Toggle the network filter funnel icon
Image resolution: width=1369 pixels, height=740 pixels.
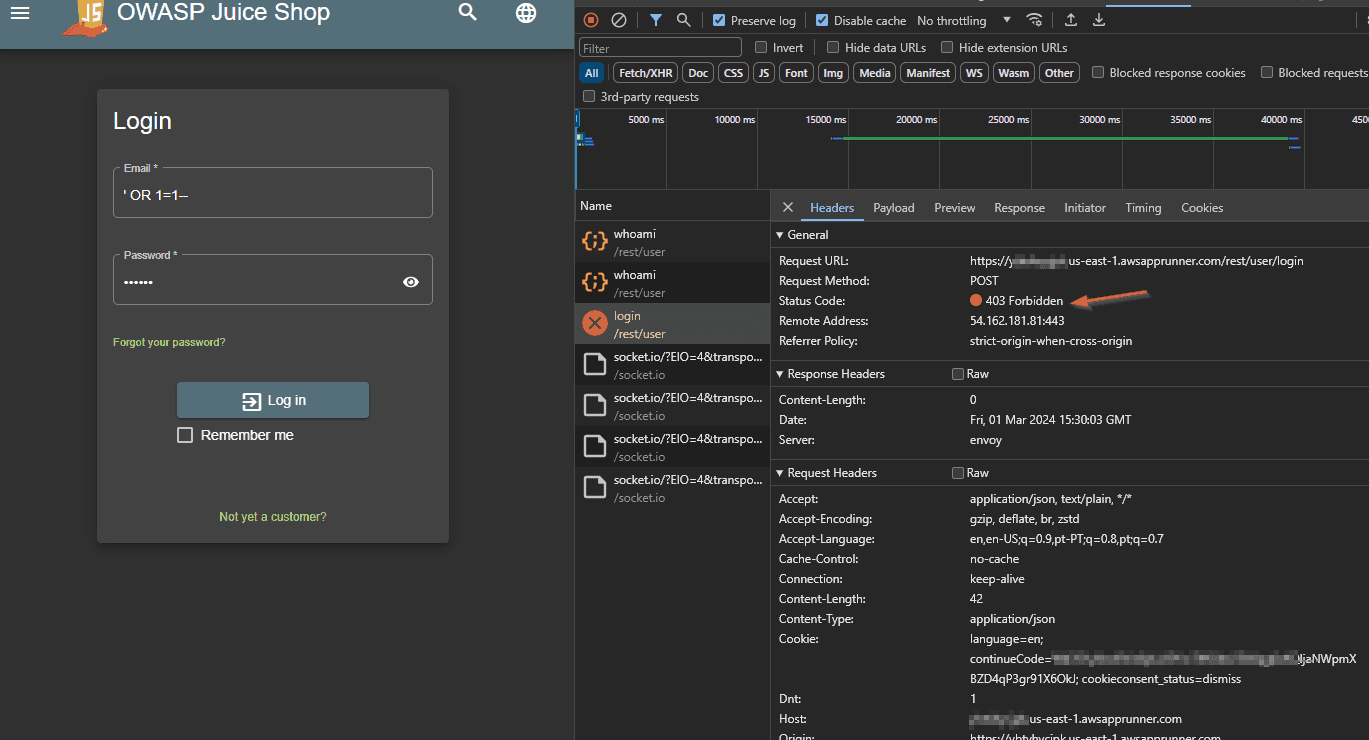coord(655,20)
